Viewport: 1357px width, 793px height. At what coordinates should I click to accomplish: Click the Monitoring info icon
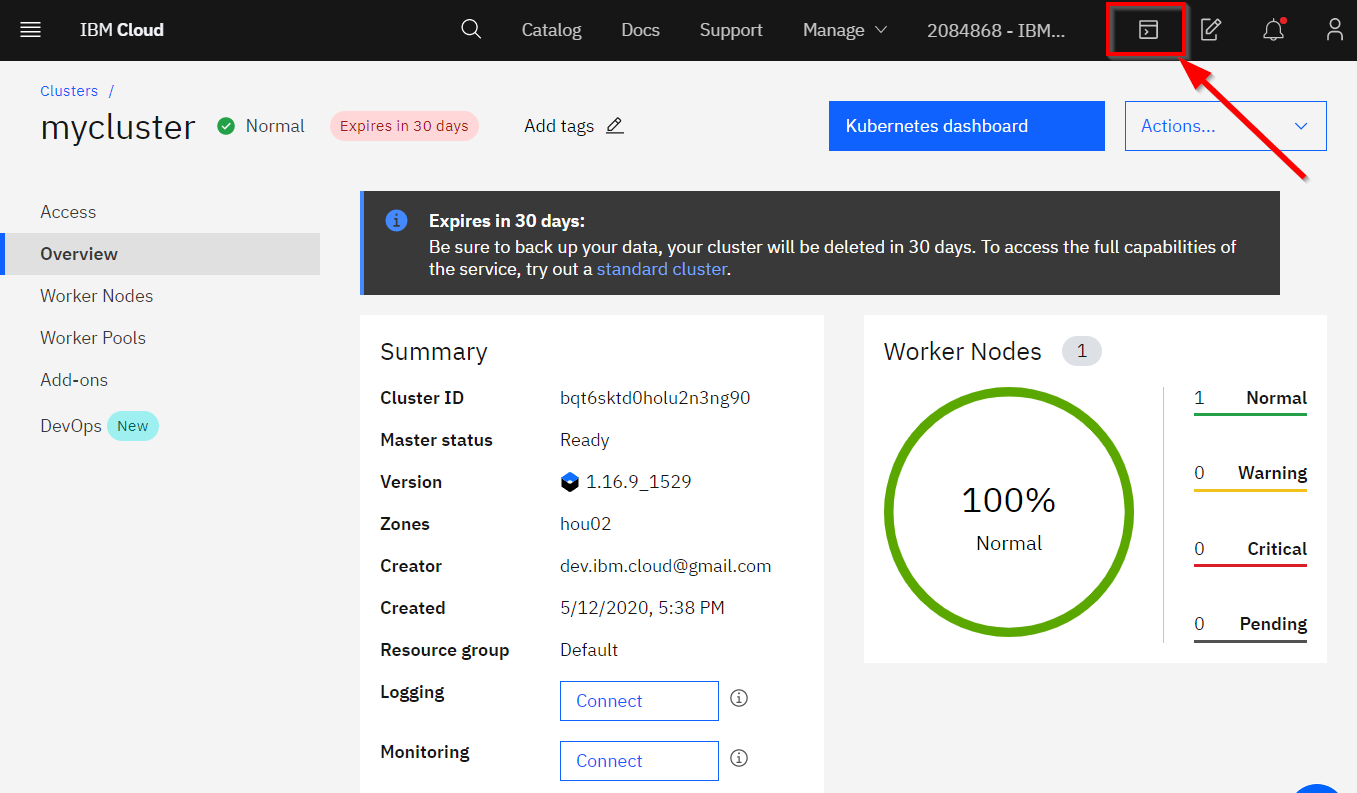tap(739, 758)
